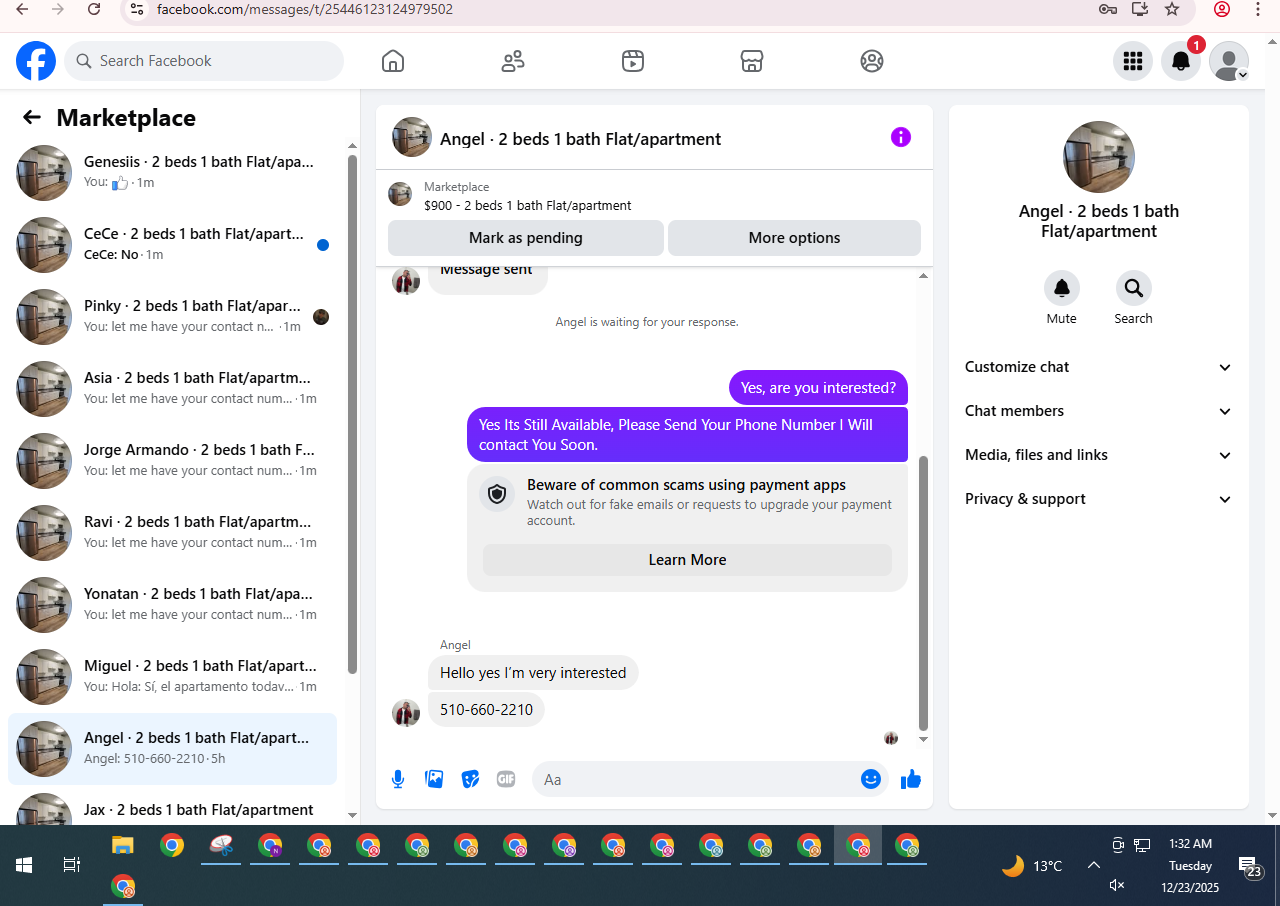Click the 'Yes, are you interested?' message
The width and height of the screenshot is (1280, 906).
[x=818, y=388]
